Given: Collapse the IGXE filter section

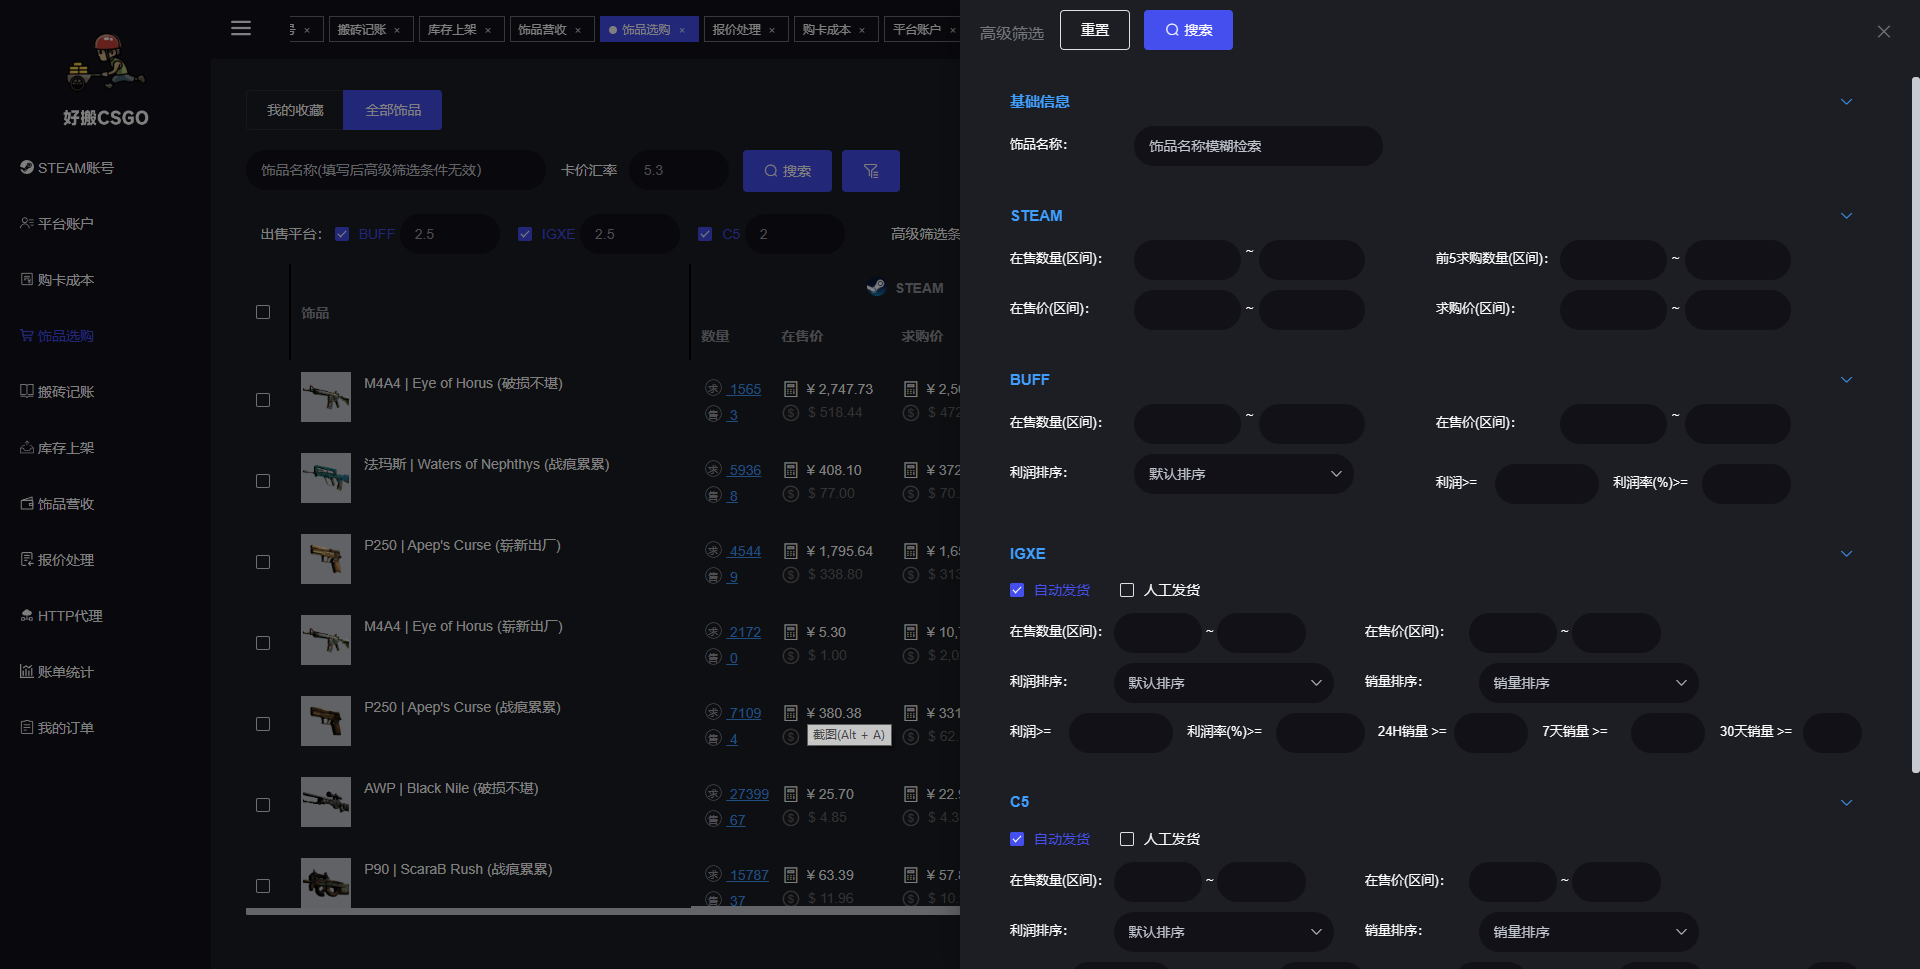Looking at the screenshot, I should 1847,554.
